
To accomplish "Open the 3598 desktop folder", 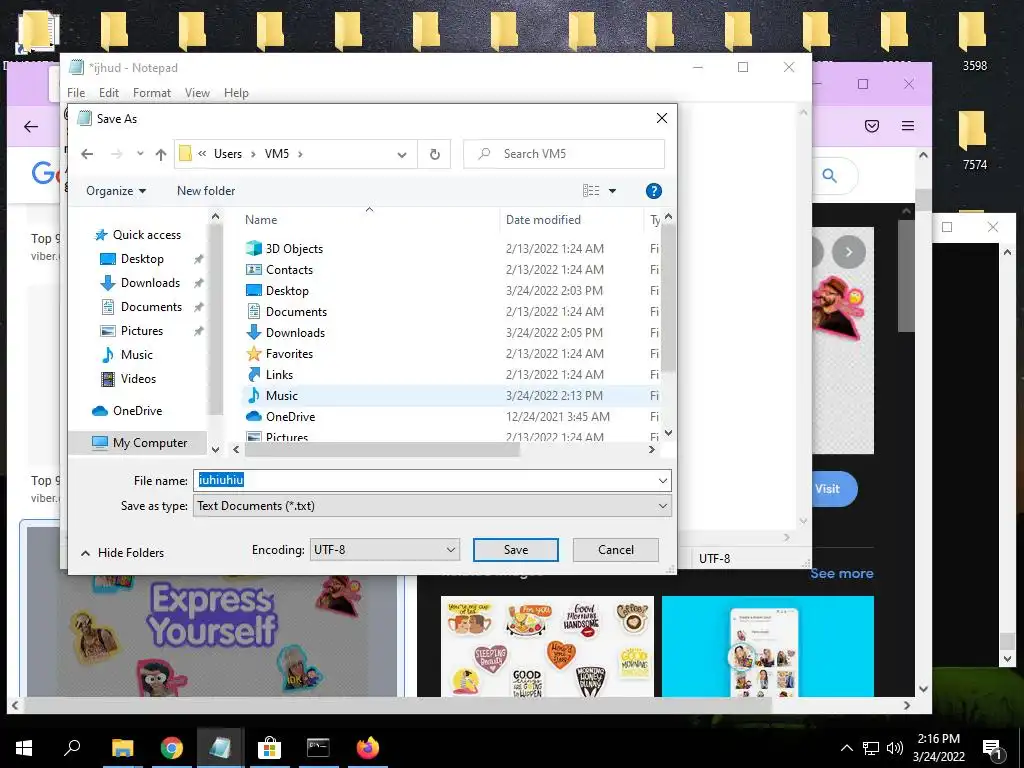I will coord(974,40).
